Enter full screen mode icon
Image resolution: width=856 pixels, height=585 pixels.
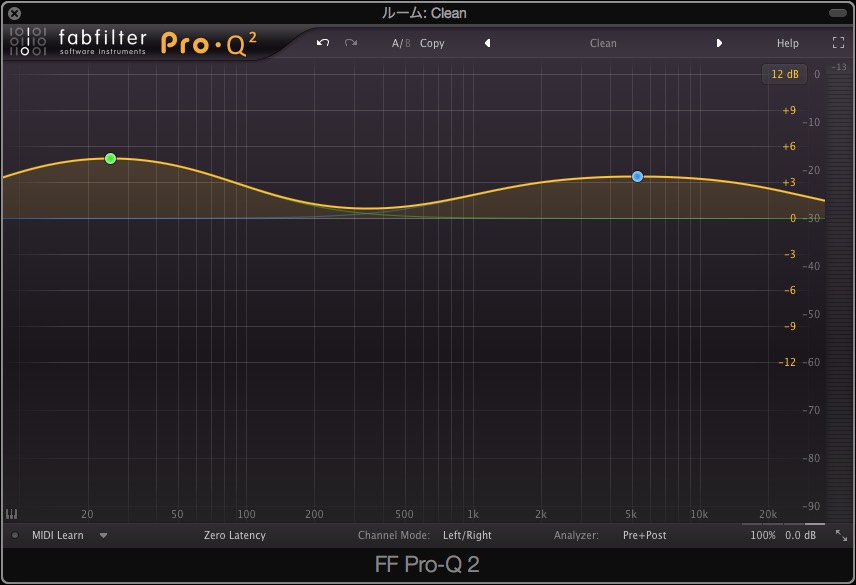click(838, 43)
